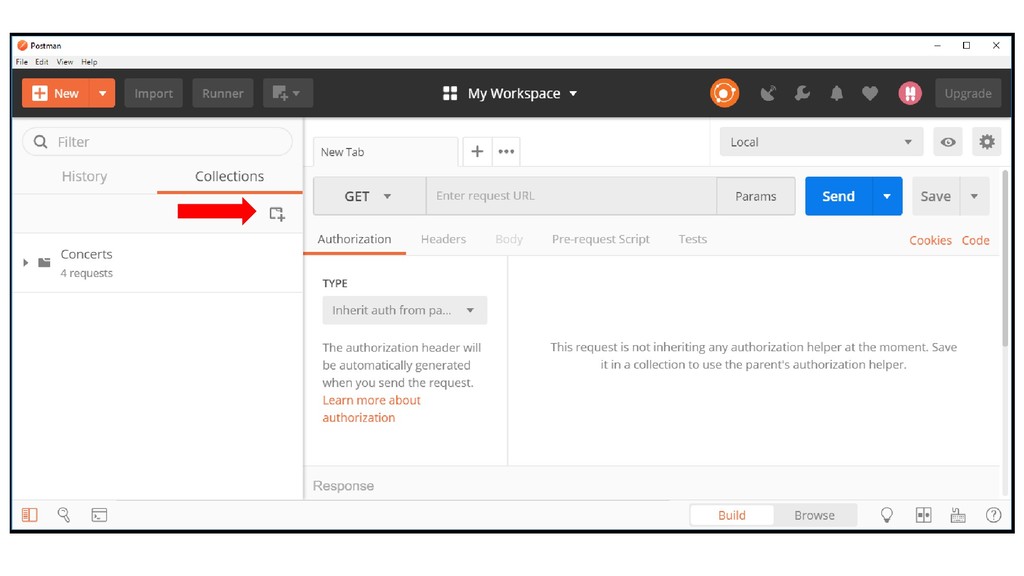Open the Cookies link
This screenshot has width=1024, height=576.
coord(930,240)
